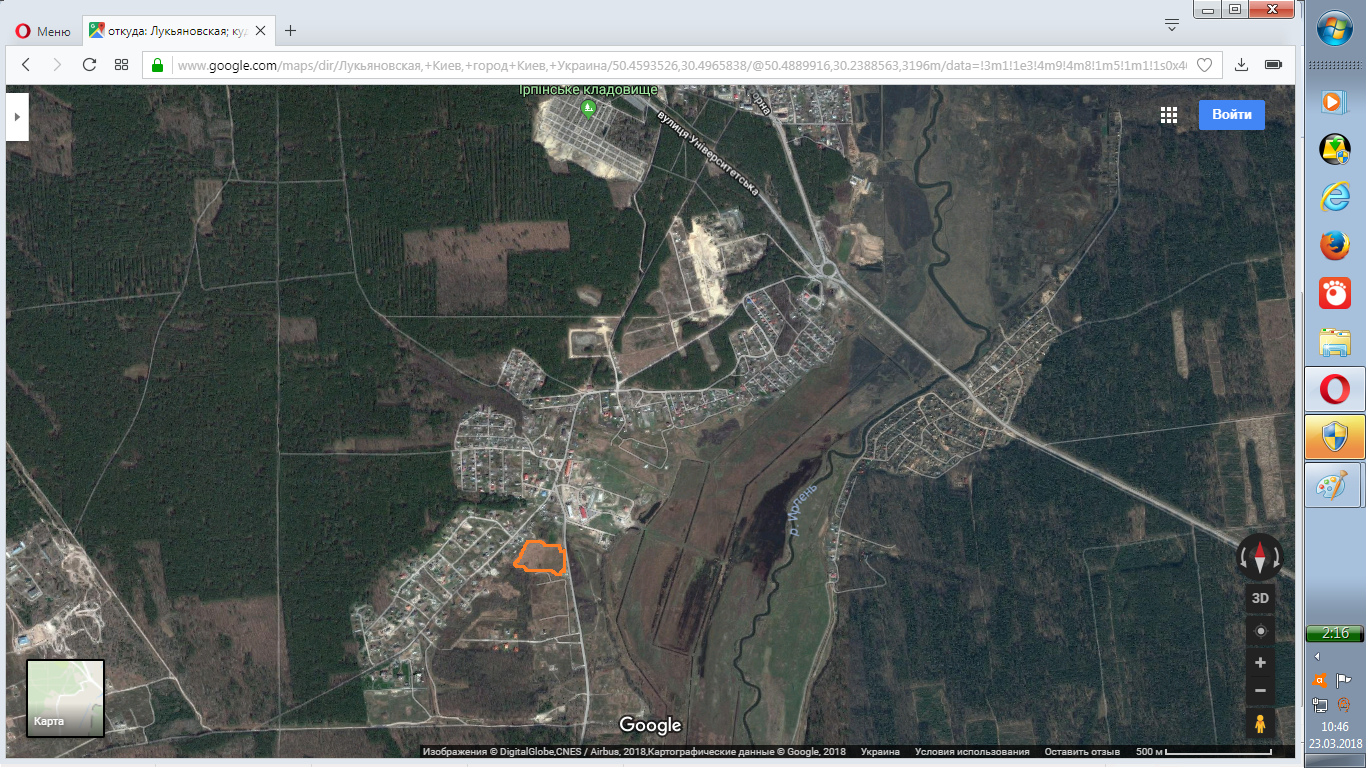Add page to bookmarks with heart icon
The image size is (1366, 768).
[x=1205, y=65]
